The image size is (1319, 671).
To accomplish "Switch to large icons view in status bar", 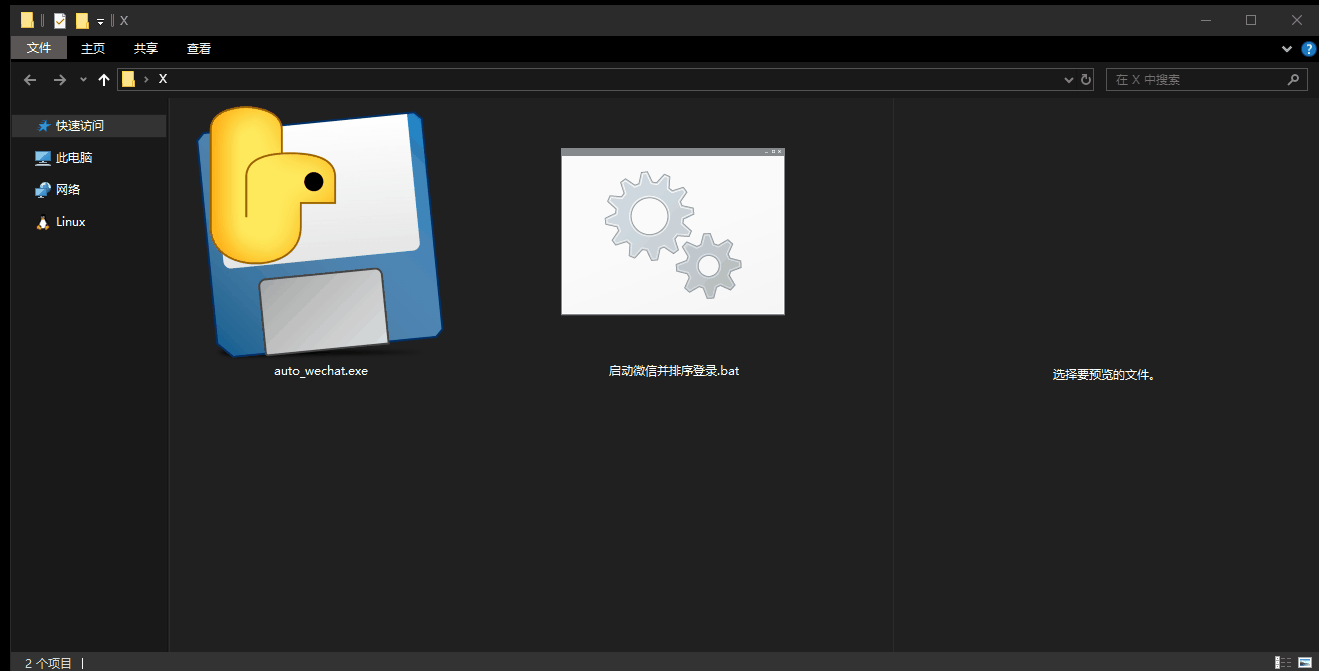I will point(1305,662).
